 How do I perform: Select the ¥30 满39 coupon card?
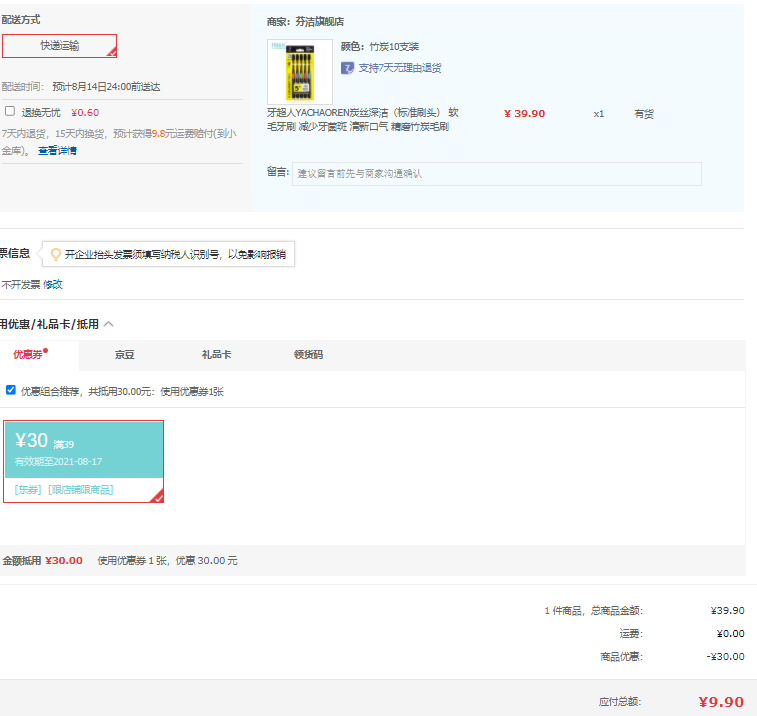(x=84, y=462)
